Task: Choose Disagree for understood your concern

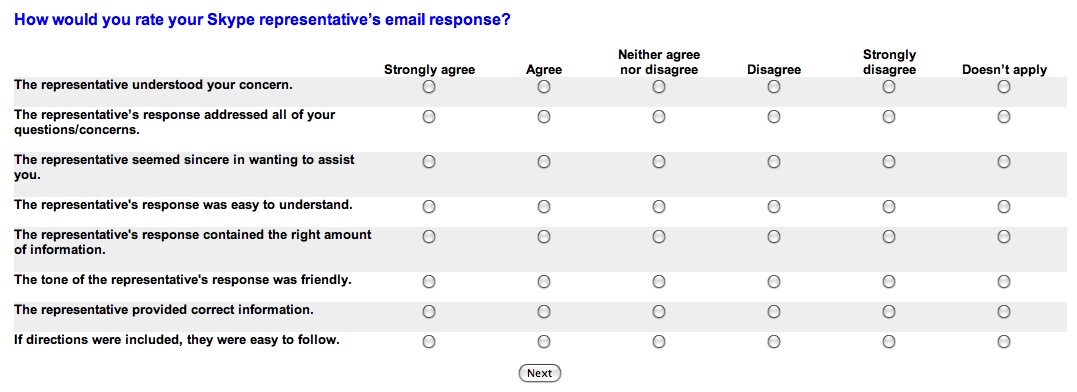Action: 773,87
